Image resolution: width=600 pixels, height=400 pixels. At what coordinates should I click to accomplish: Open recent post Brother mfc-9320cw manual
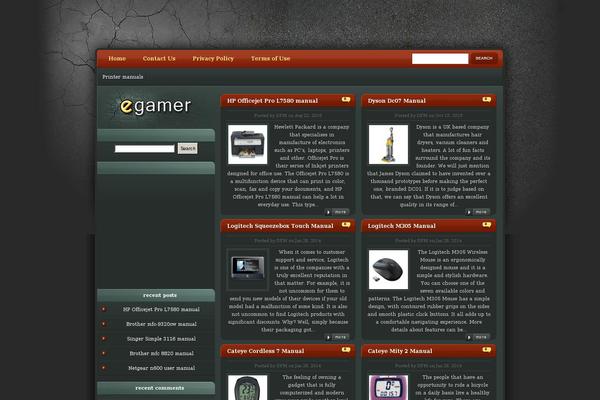click(x=161, y=324)
